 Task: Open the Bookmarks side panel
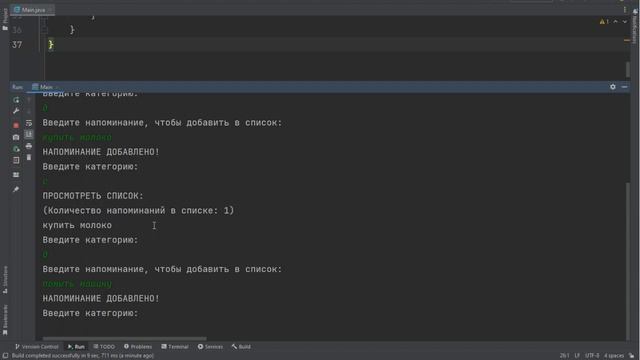coord(5,320)
